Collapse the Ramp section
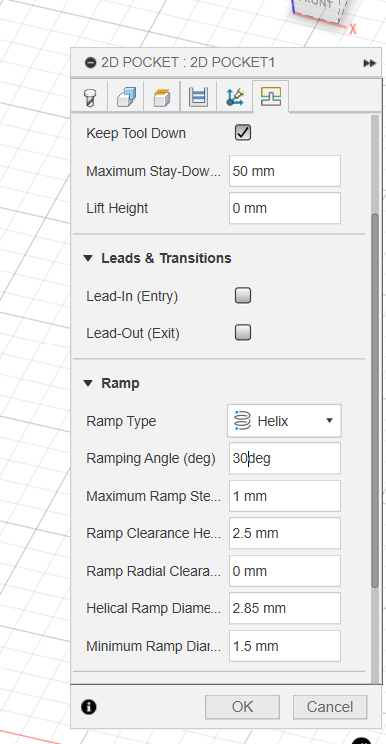Viewport: 386px width, 744px height. 88,383
